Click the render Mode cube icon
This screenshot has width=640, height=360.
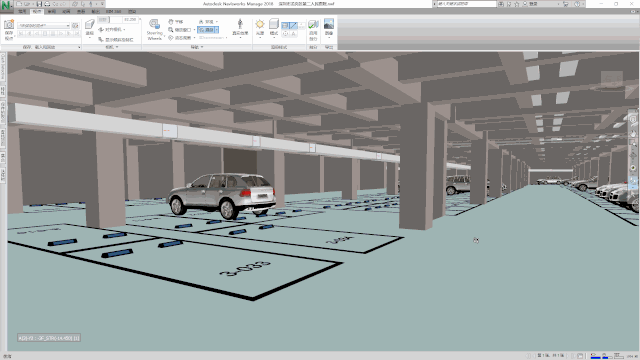pyautogui.click(x=274, y=24)
